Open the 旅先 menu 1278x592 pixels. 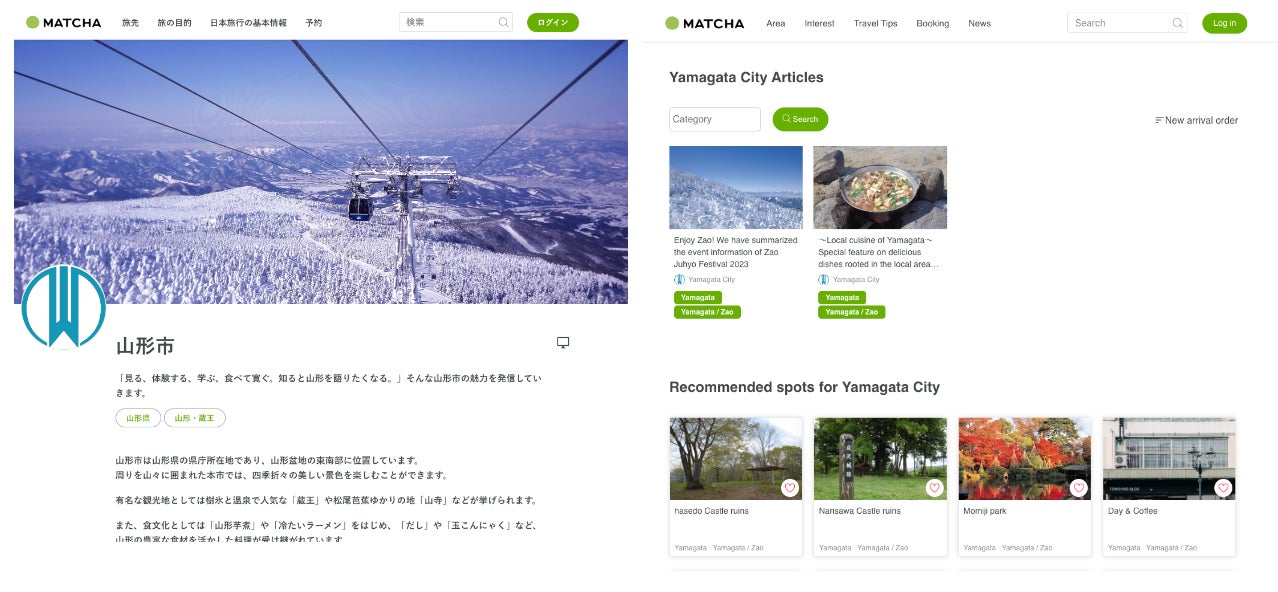pyautogui.click(x=131, y=22)
